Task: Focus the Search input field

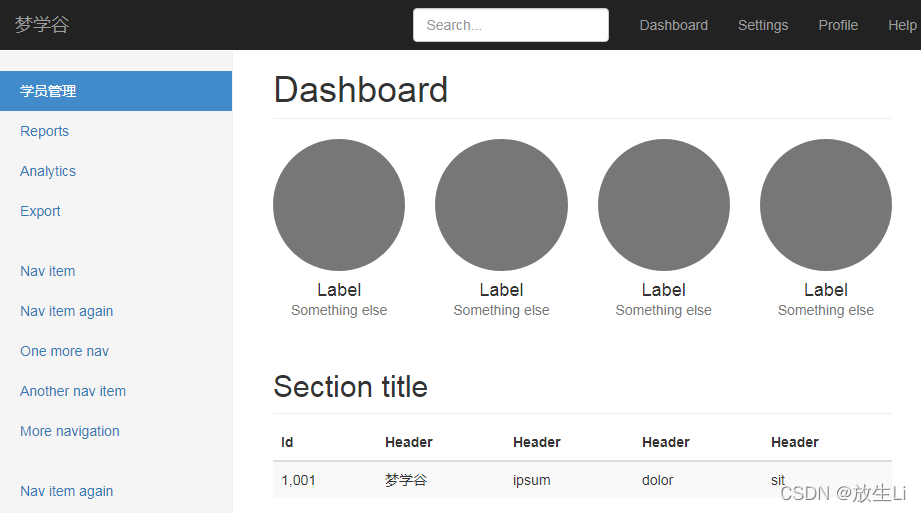Action: [511, 25]
